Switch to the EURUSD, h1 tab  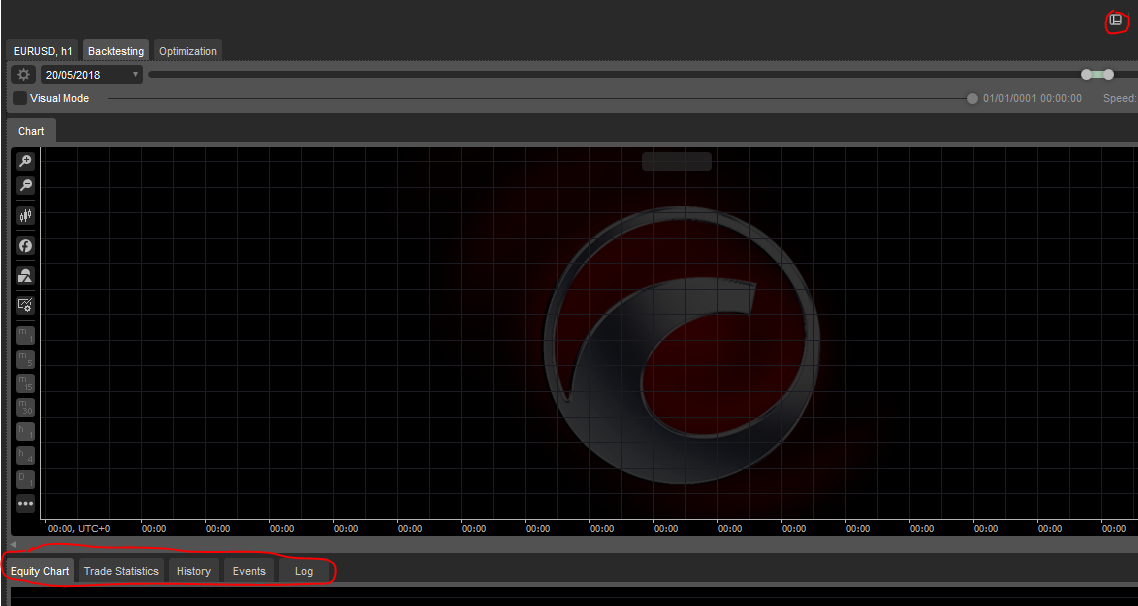[43, 51]
